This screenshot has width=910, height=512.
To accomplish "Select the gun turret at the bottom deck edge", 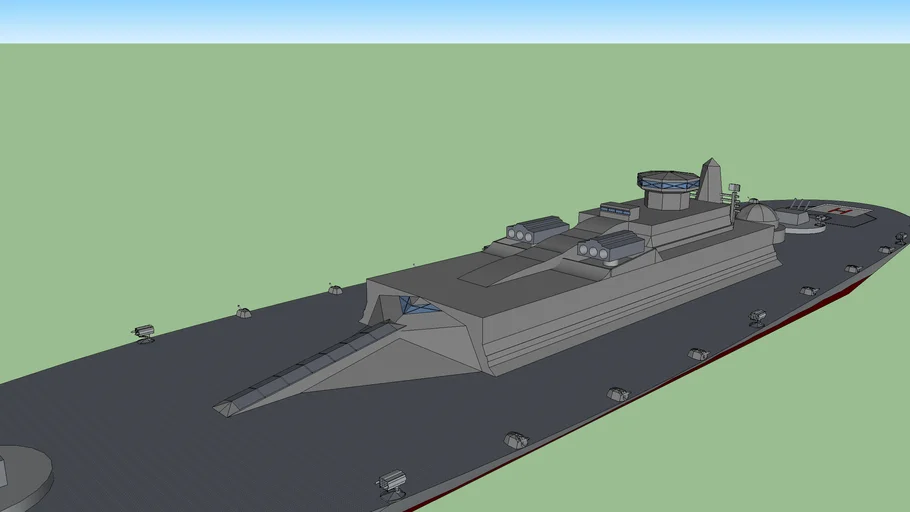I will tap(391, 482).
